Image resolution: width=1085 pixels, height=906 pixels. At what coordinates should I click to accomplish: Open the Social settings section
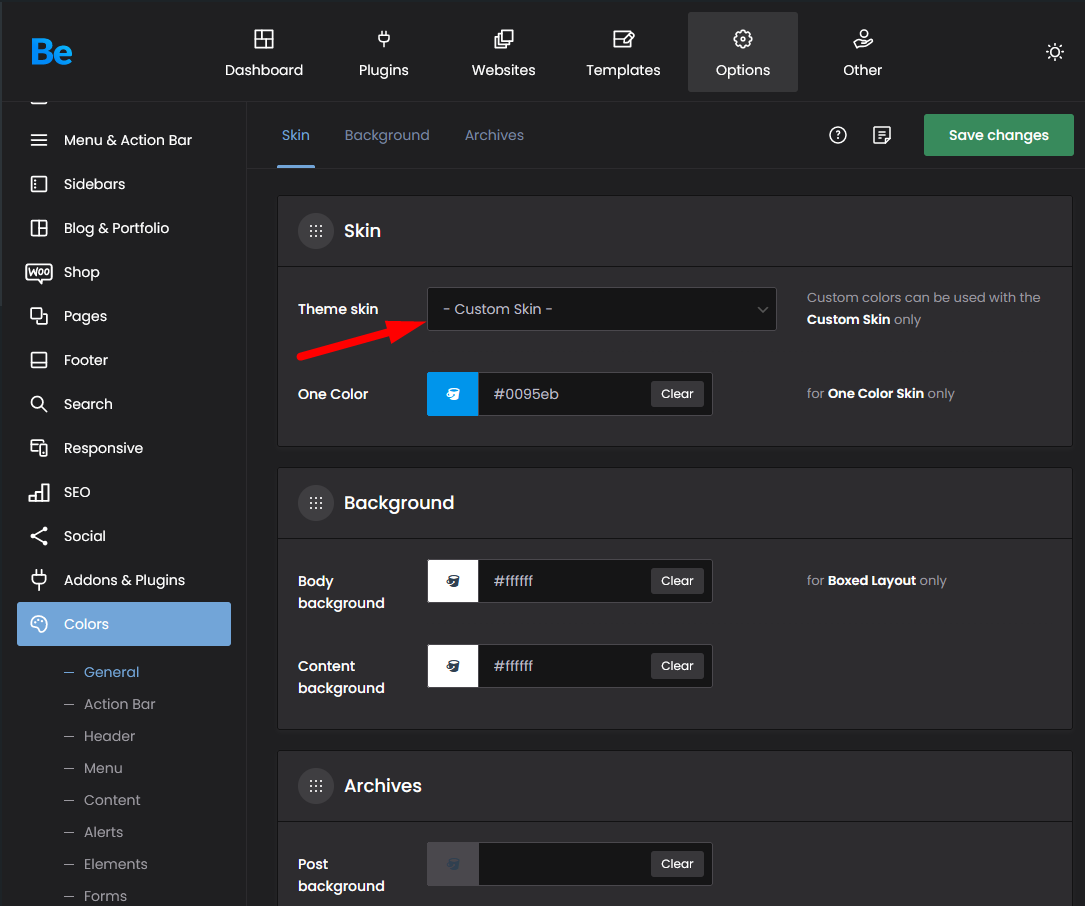point(124,536)
